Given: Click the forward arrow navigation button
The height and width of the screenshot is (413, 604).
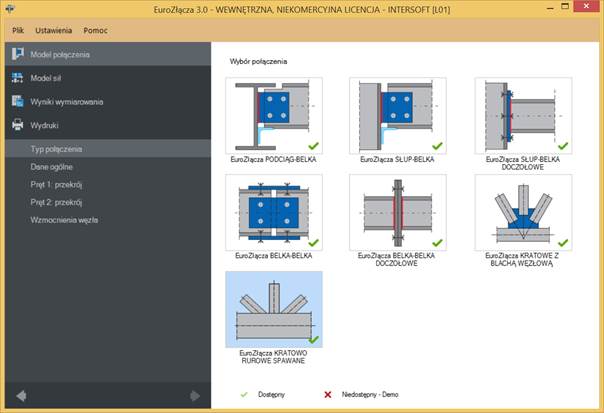Looking at the screenshot, I should click(195, 396).
